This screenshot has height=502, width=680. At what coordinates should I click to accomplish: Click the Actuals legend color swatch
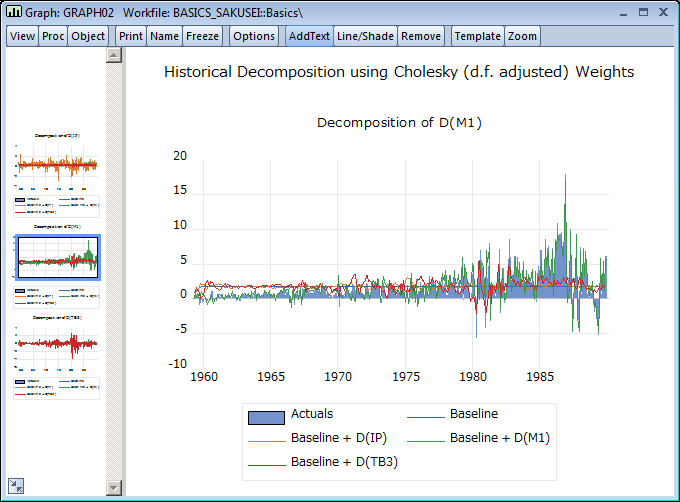pyautogui.click(x=266, y=415)
